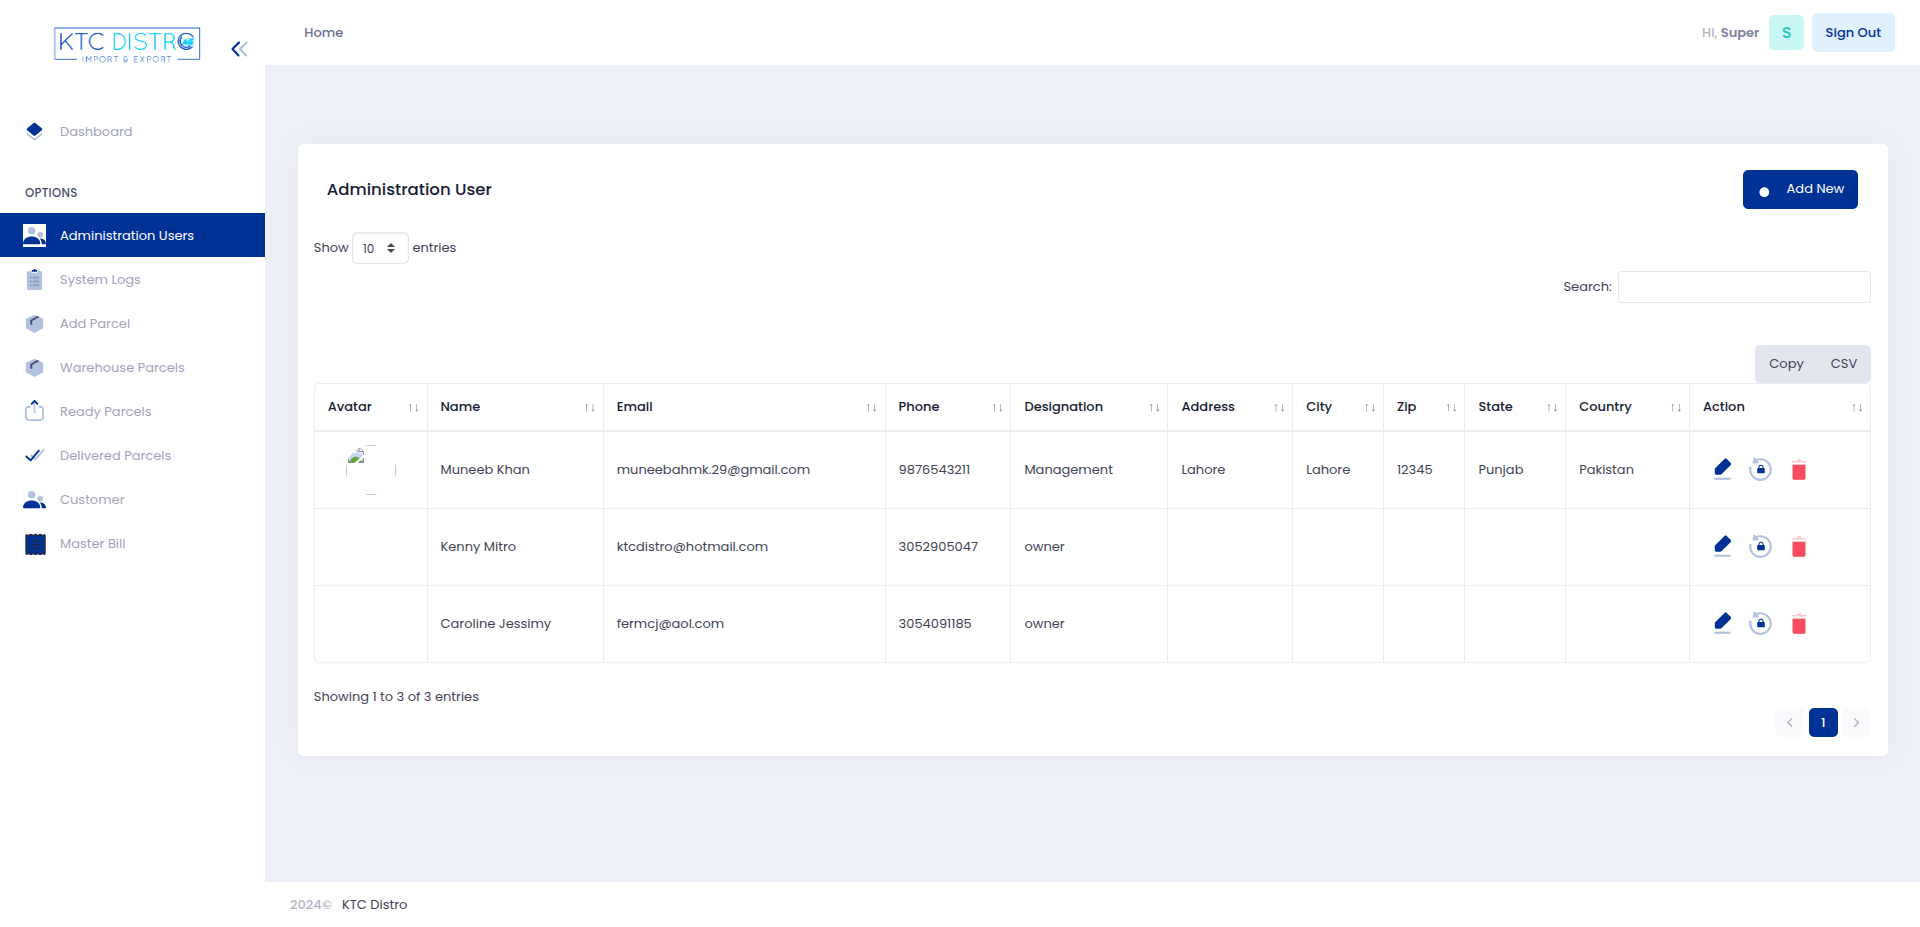This screenshot has width=1920, height=927.
Task: Toggle the lock icon for Caroline Jessimy
Action: 1761,623
